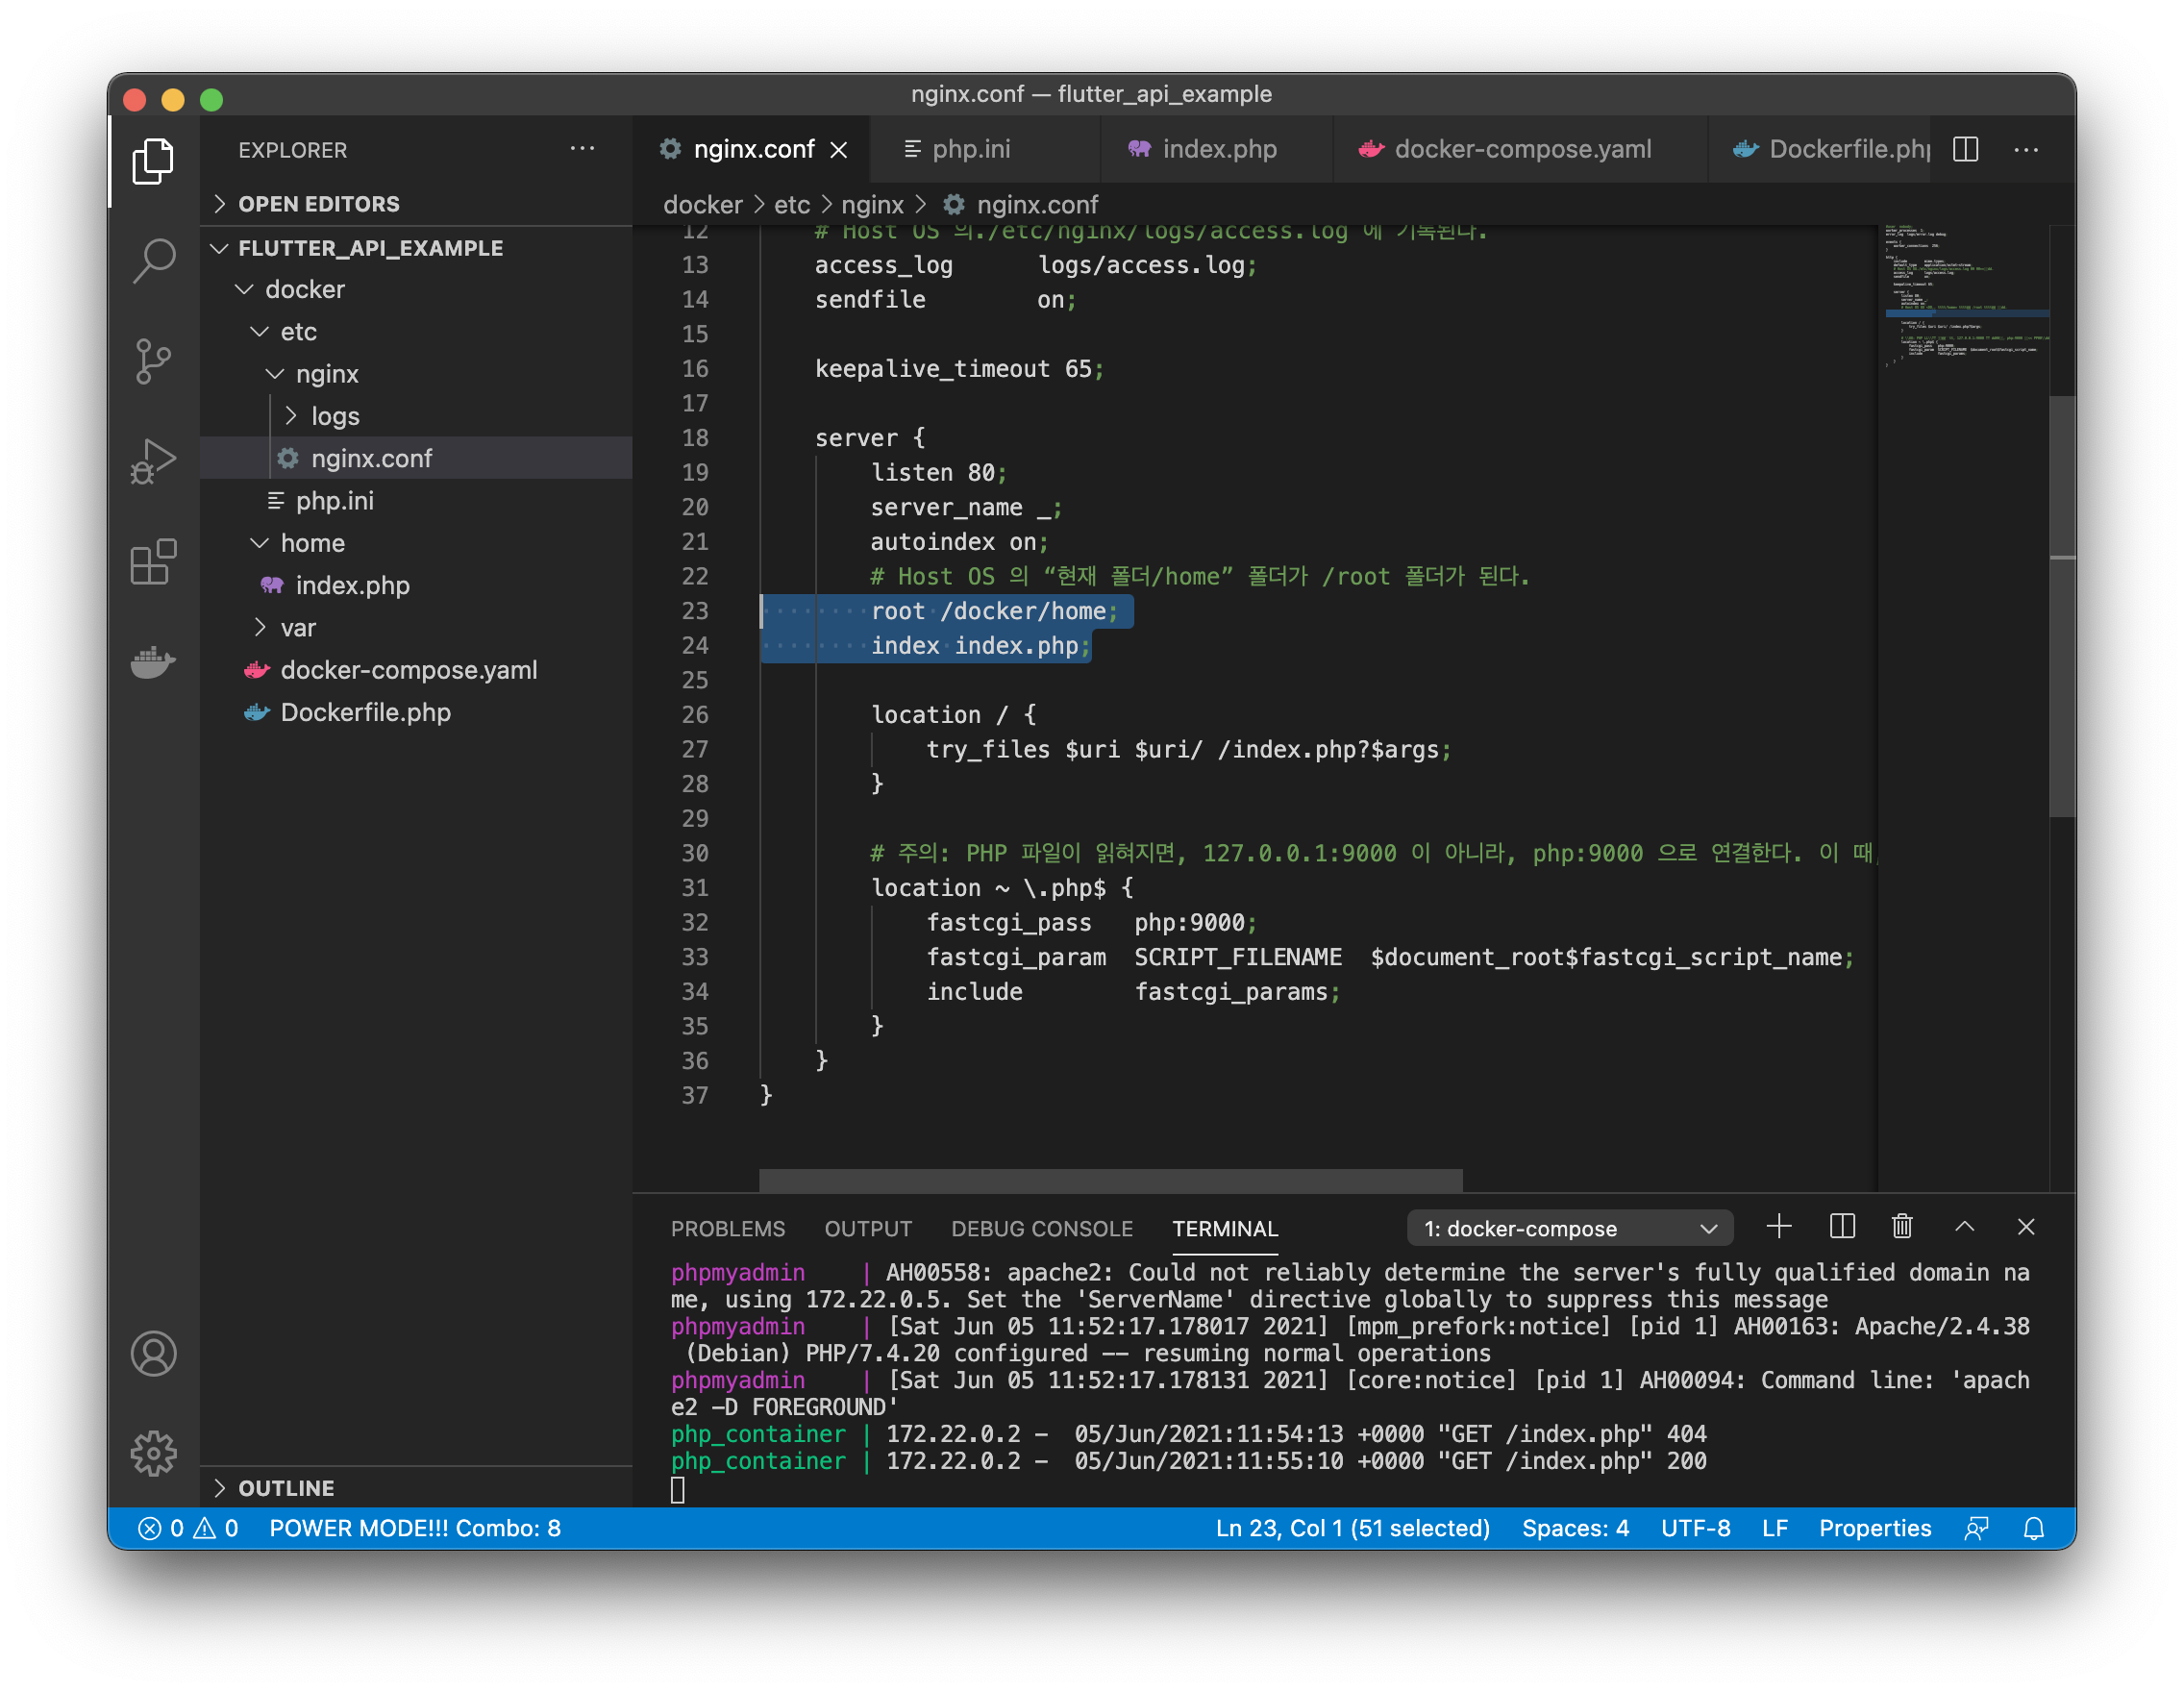
Task: Collapse the docker folder
Action: (x=304, y=289)
